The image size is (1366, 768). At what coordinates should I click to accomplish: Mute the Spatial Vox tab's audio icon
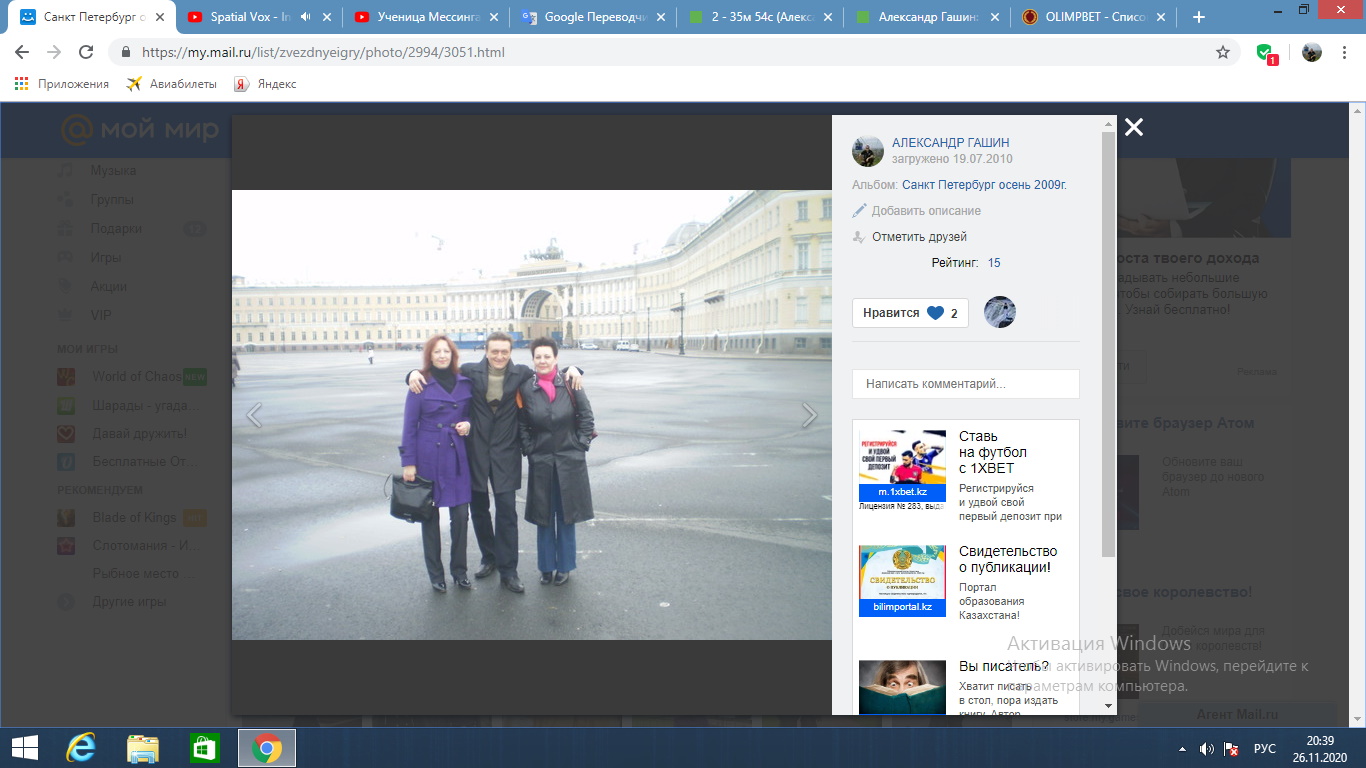[305, 17]
